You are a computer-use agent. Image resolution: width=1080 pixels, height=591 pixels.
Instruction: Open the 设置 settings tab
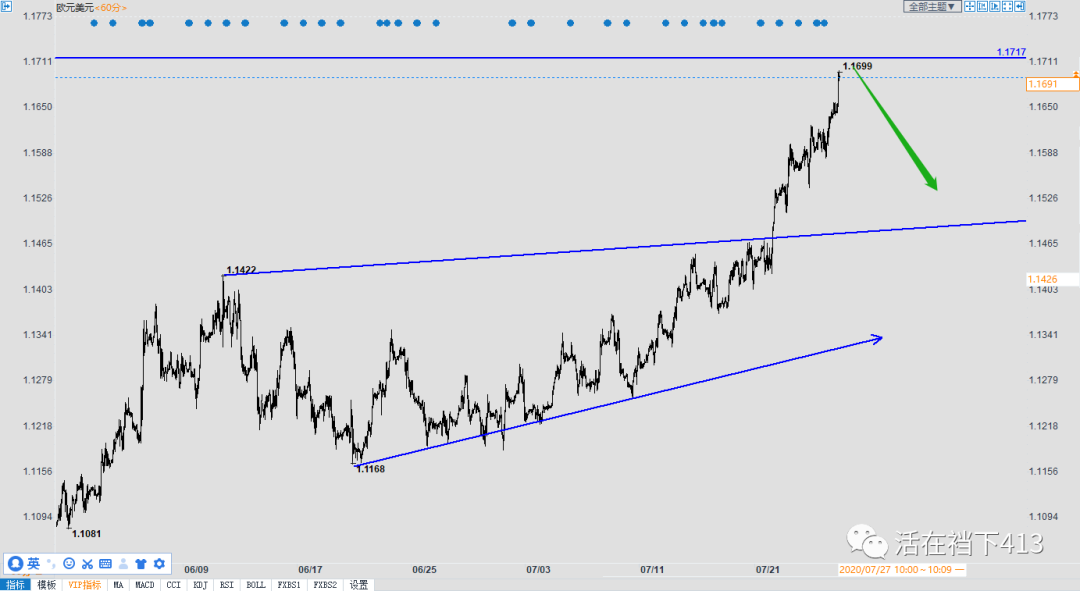(x=359, y=585)
